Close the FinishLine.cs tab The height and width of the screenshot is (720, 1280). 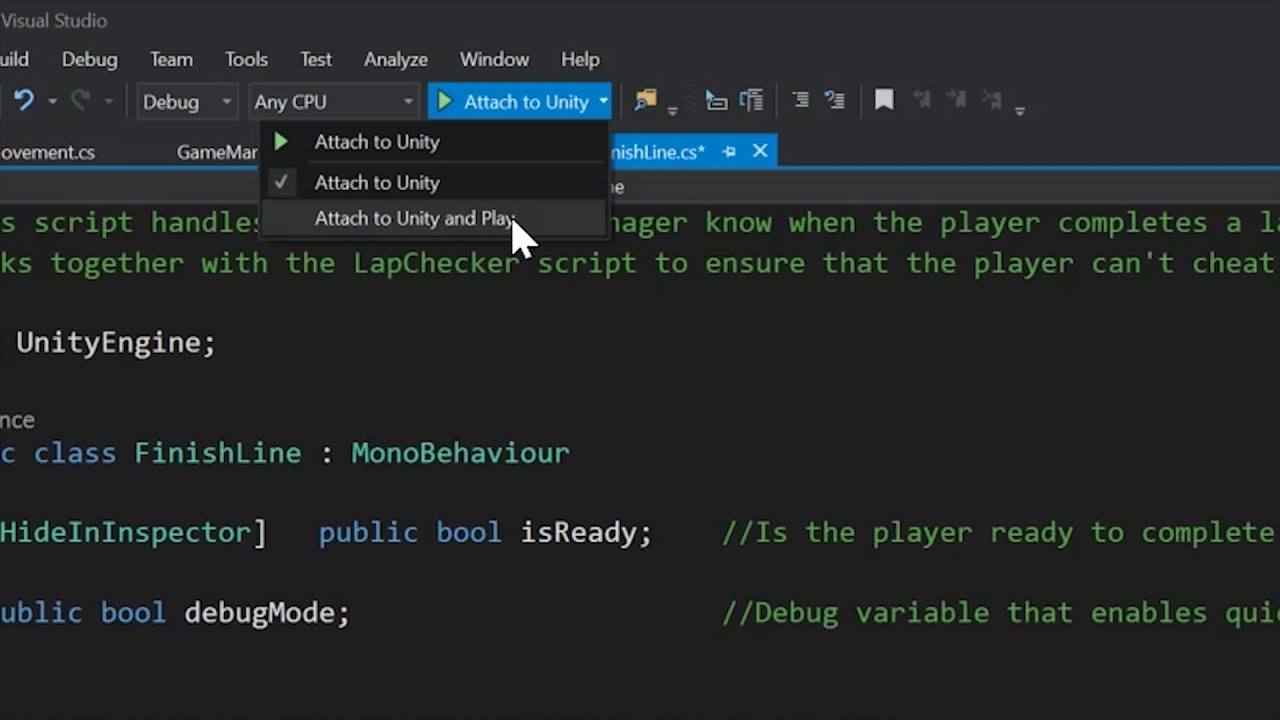coord(760,151)
